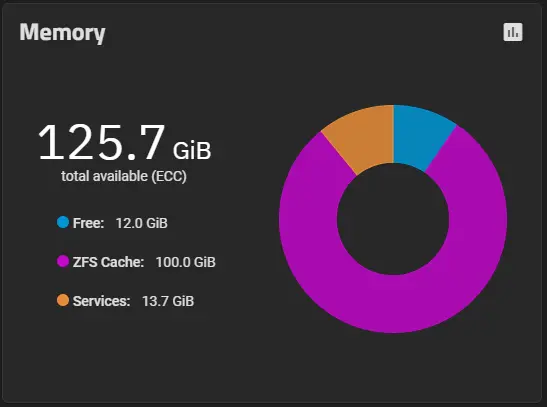Click the GiB unit label

(x=192, y=151)
